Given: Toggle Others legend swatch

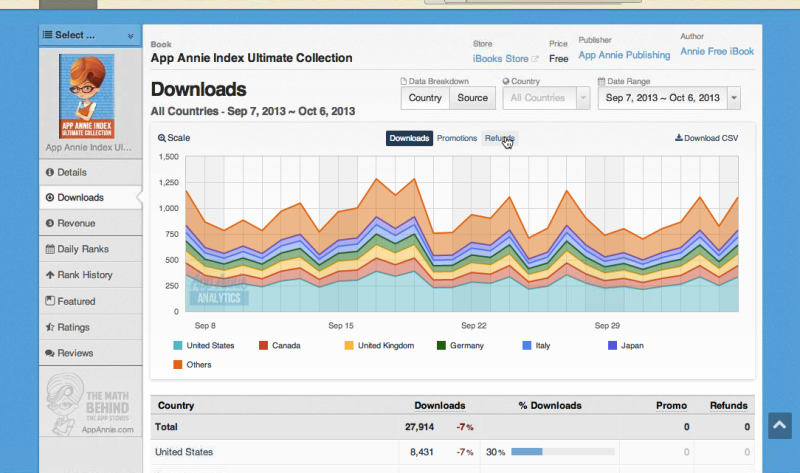Looking at the screenshot, I should (178, 364).
